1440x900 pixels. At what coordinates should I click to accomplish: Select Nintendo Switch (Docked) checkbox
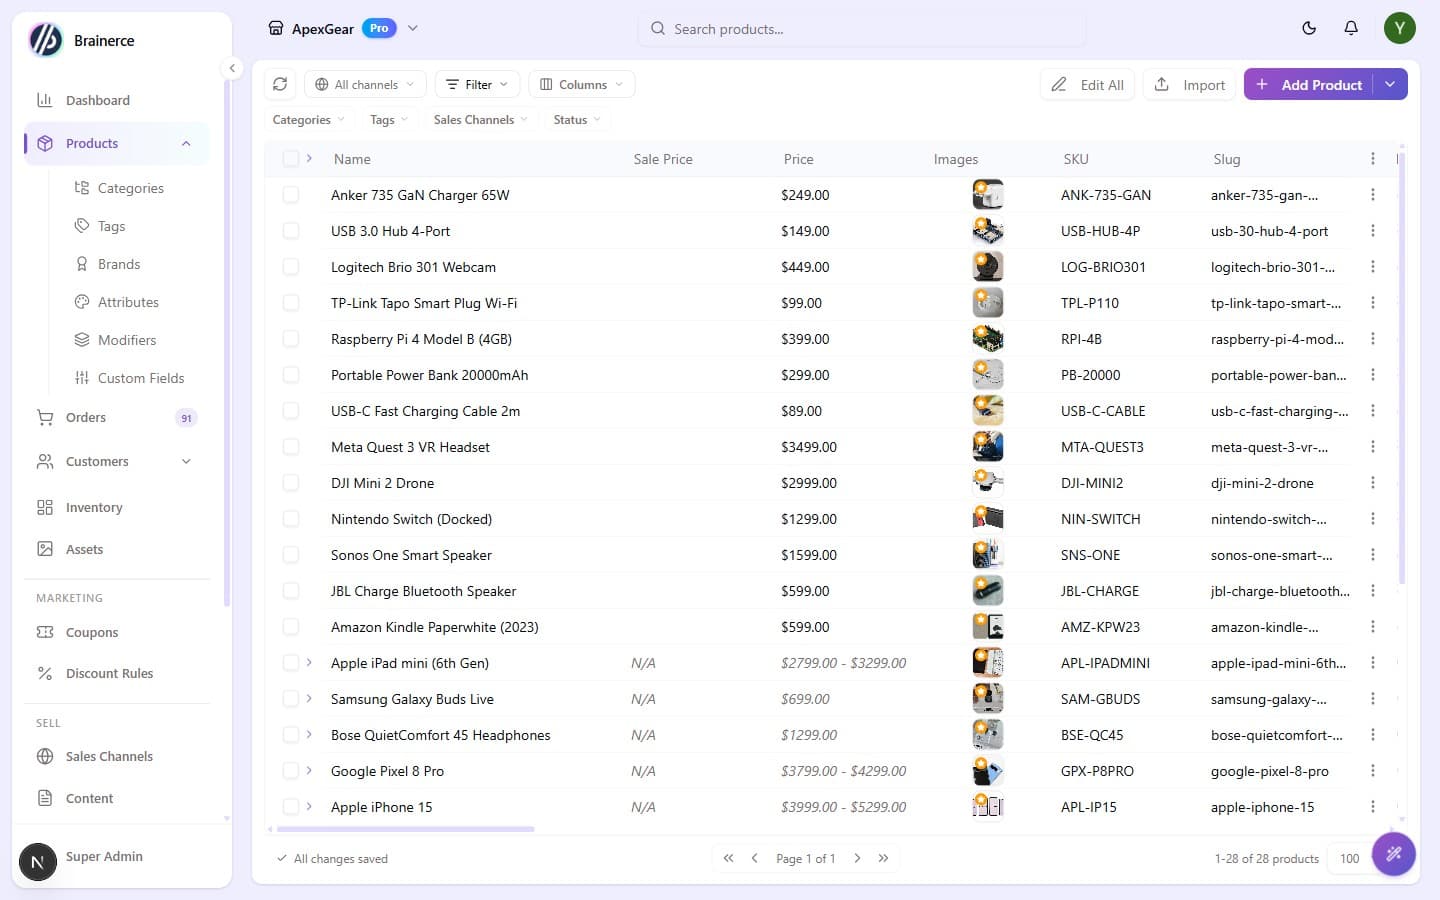[x=291, y=519]
